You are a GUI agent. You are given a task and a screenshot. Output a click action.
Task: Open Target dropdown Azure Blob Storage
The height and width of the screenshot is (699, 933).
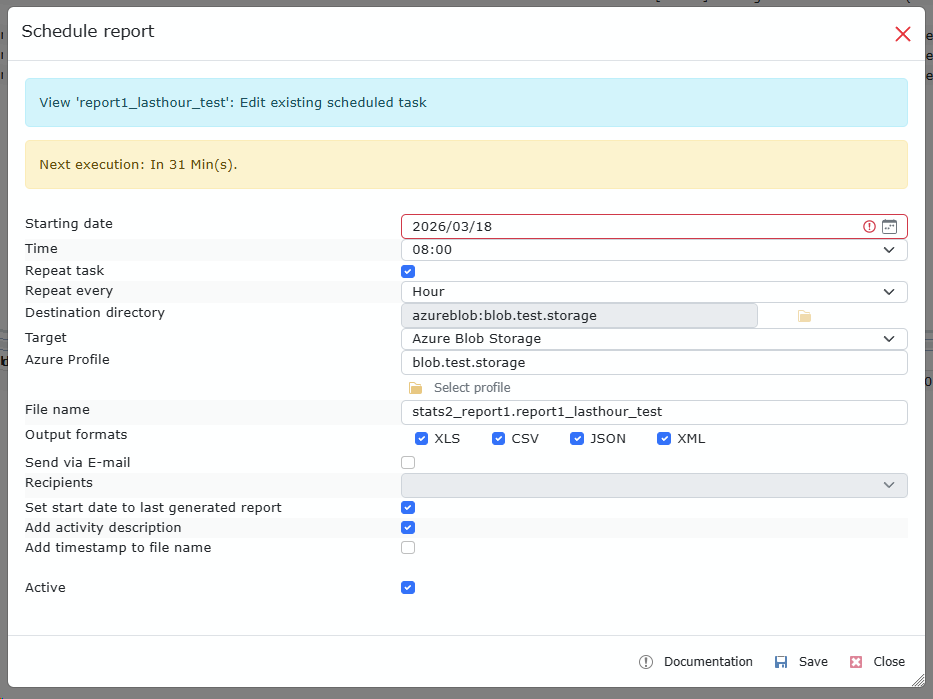(653, 339)
